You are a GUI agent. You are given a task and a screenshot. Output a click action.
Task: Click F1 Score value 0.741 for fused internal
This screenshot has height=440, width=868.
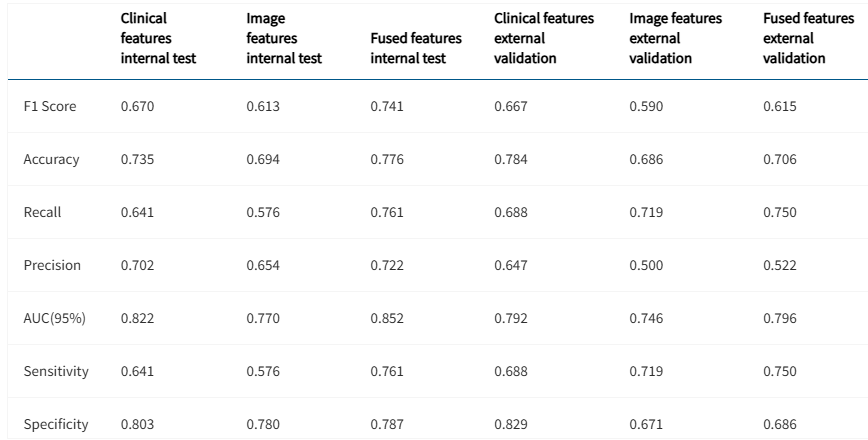click(x=387, y=106)
